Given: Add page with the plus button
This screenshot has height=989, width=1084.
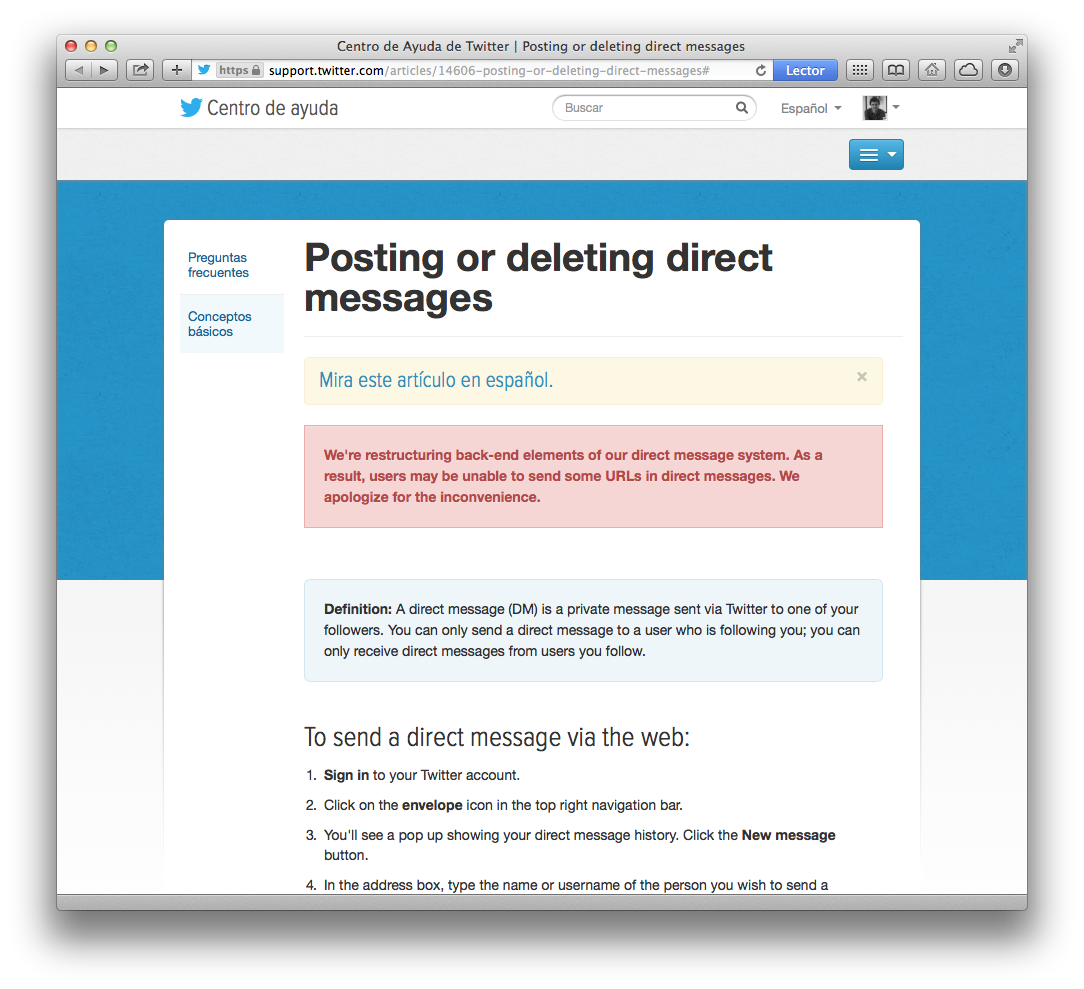Looking at the screenshot, I should pyautogui.click(x=177, y=70).
